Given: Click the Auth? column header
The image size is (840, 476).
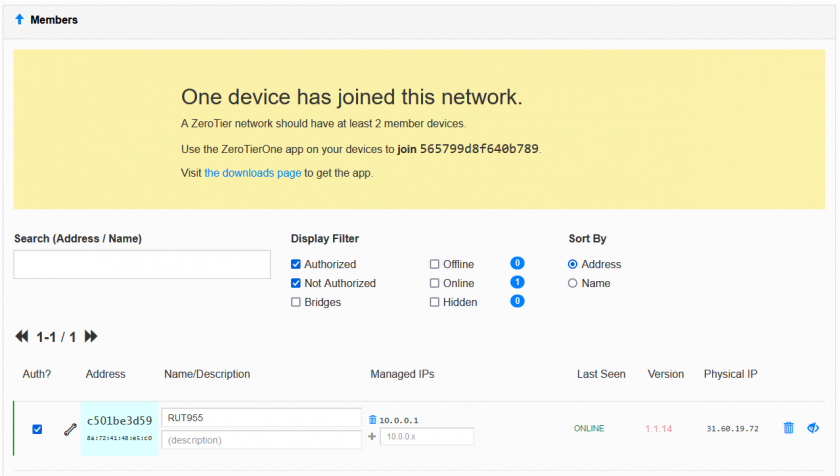Looking at the screenshot, I should click(36, 374).
